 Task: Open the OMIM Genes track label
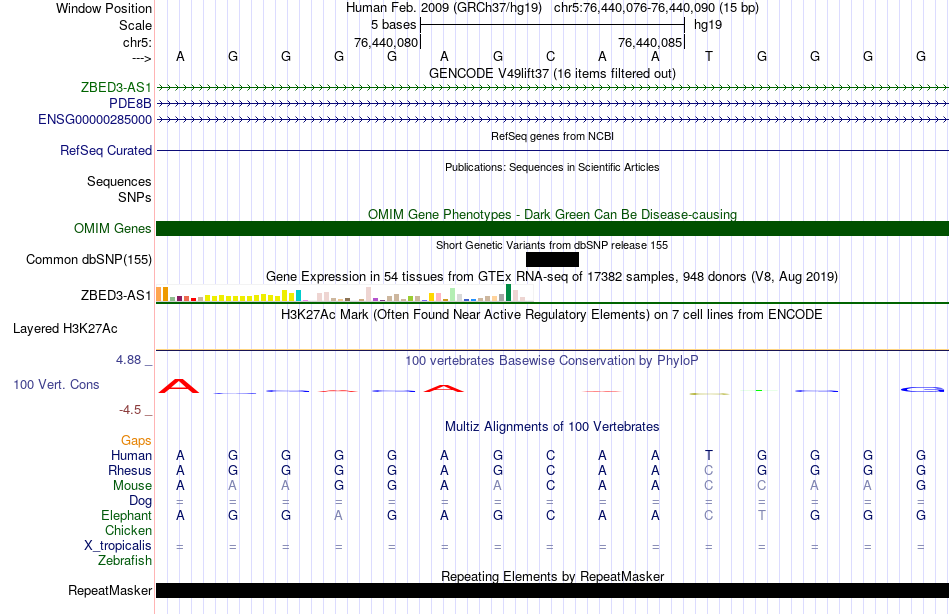pyautogui.click(x=113, y=229)
